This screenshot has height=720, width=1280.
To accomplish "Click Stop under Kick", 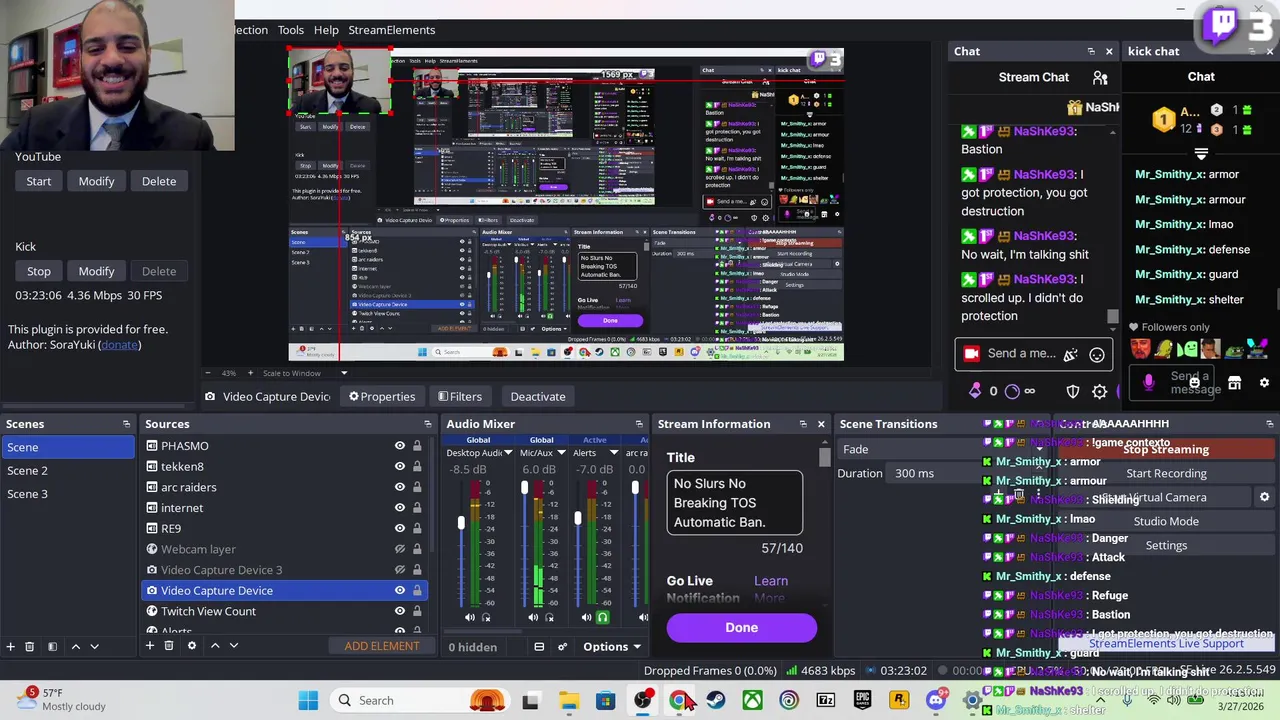I will click(39, 271).
